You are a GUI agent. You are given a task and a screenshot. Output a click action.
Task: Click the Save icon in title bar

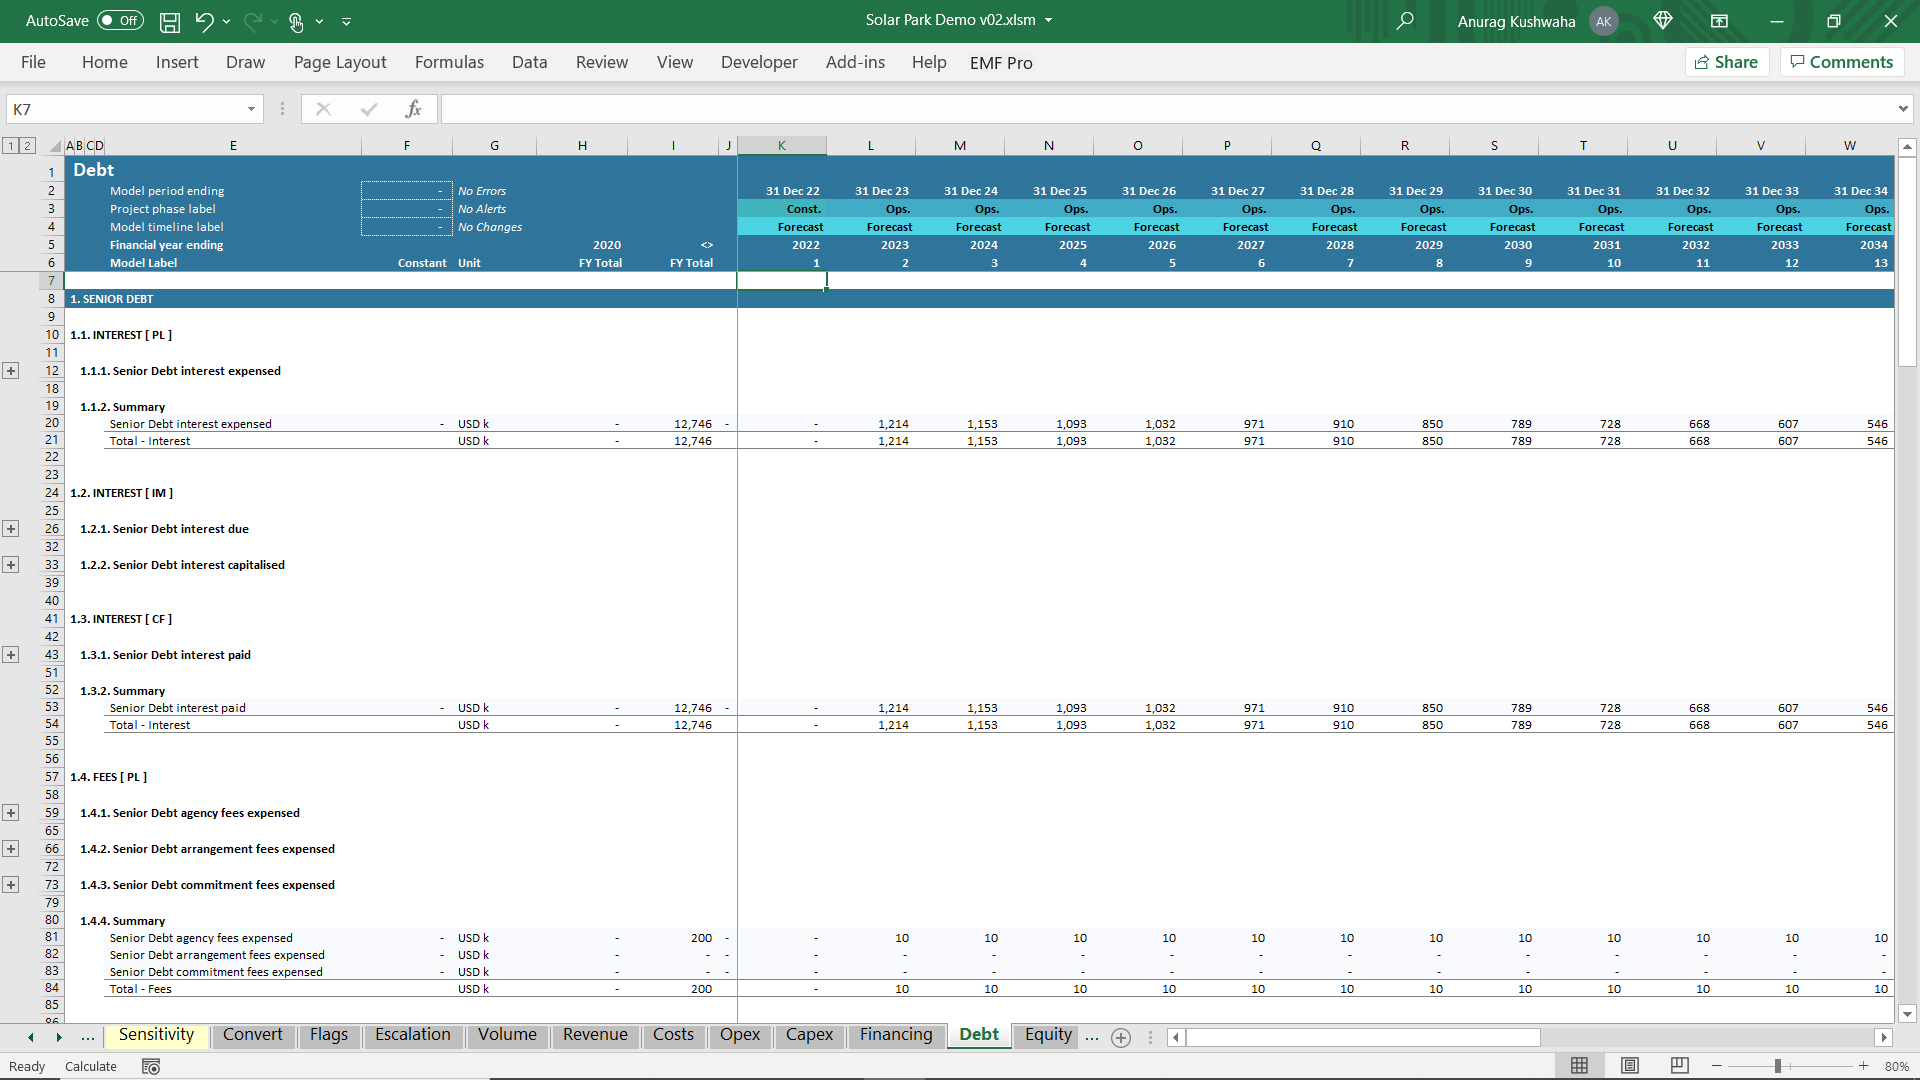click(170, 21)
